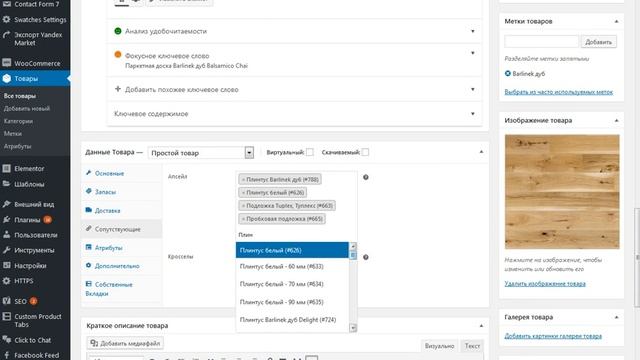Image resolution: width=640 pixels, height=360 pixels.
Task: Collapse the Метки товаров panel
Action: (x=616, y=21)
